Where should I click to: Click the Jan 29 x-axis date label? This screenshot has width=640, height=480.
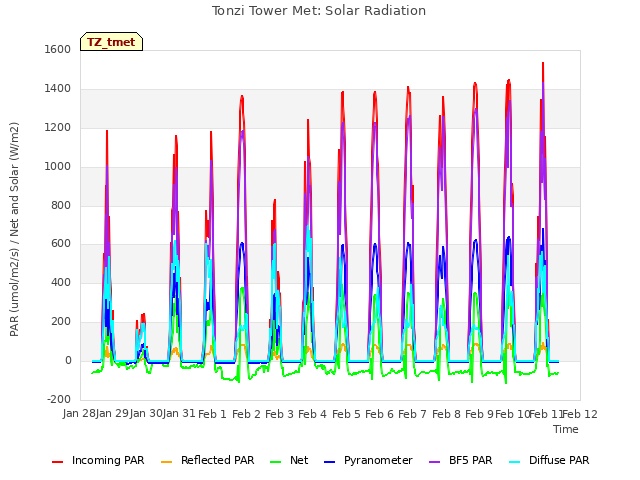click(x=113, y=414)
